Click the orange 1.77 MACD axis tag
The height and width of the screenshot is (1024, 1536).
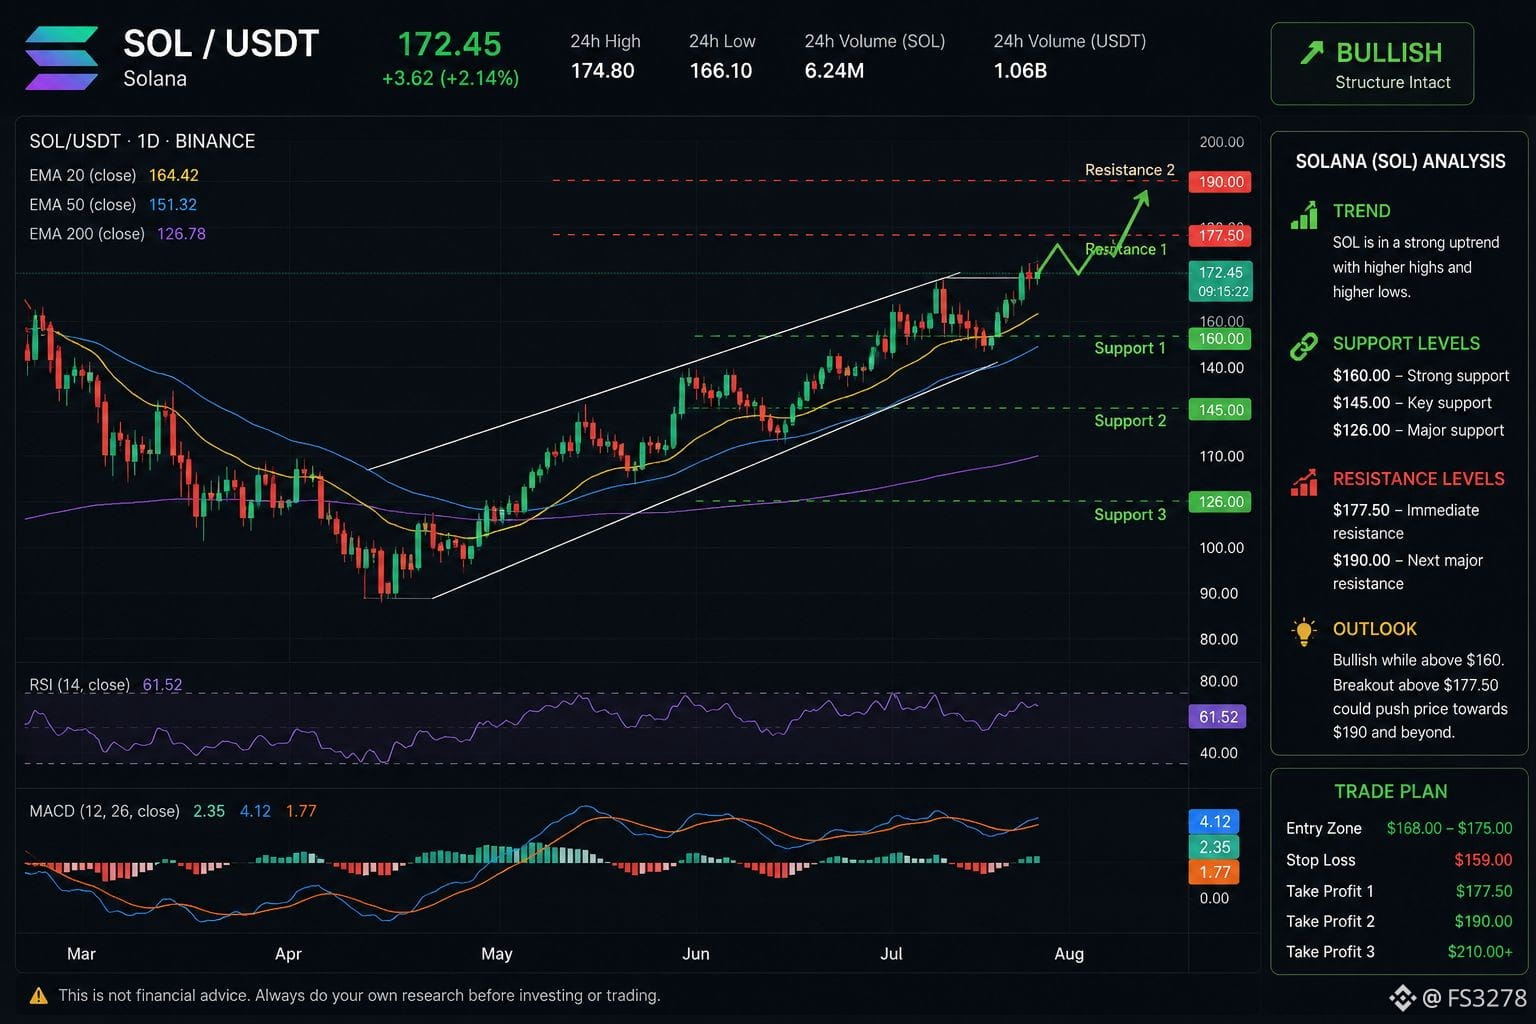(x=1215, y=872)
